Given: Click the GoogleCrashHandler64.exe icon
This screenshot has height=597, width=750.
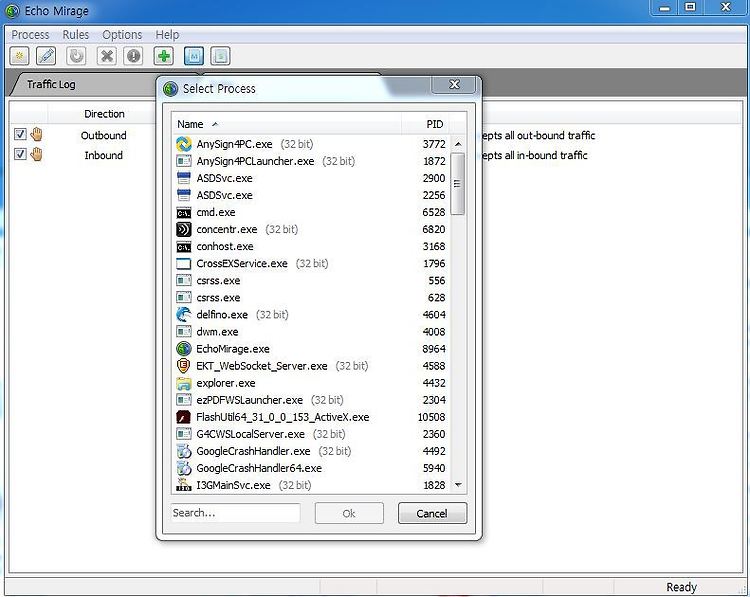Looking at the screenshot, I should (184, 468).
